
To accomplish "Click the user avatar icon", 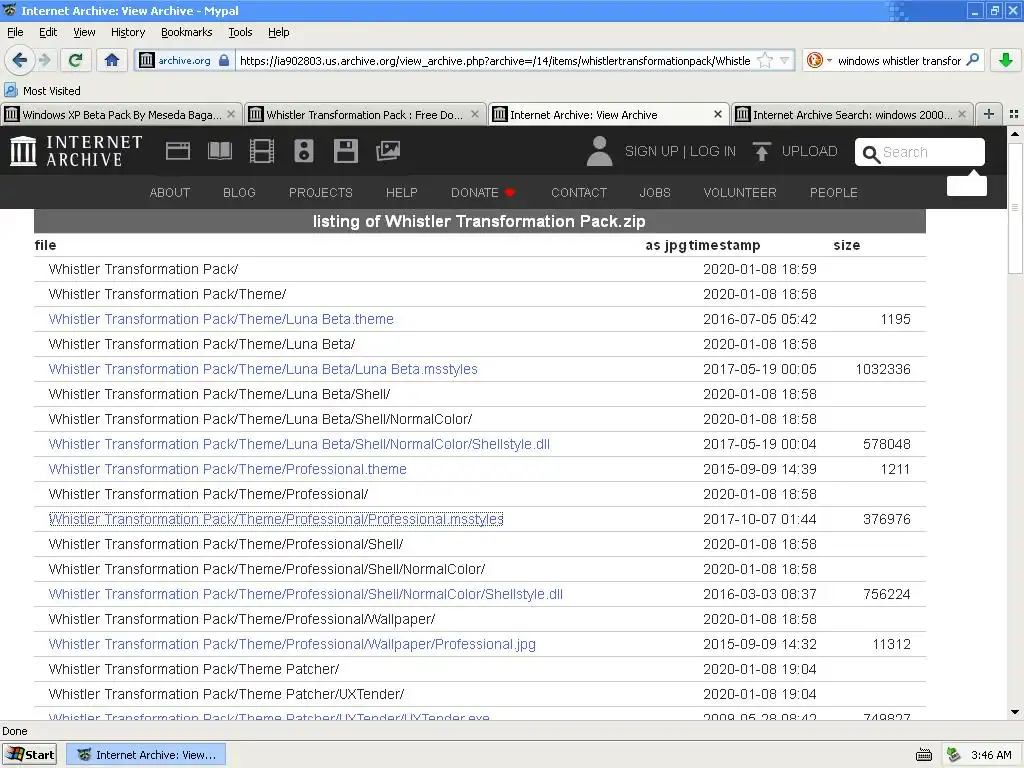I will (599, 151).
